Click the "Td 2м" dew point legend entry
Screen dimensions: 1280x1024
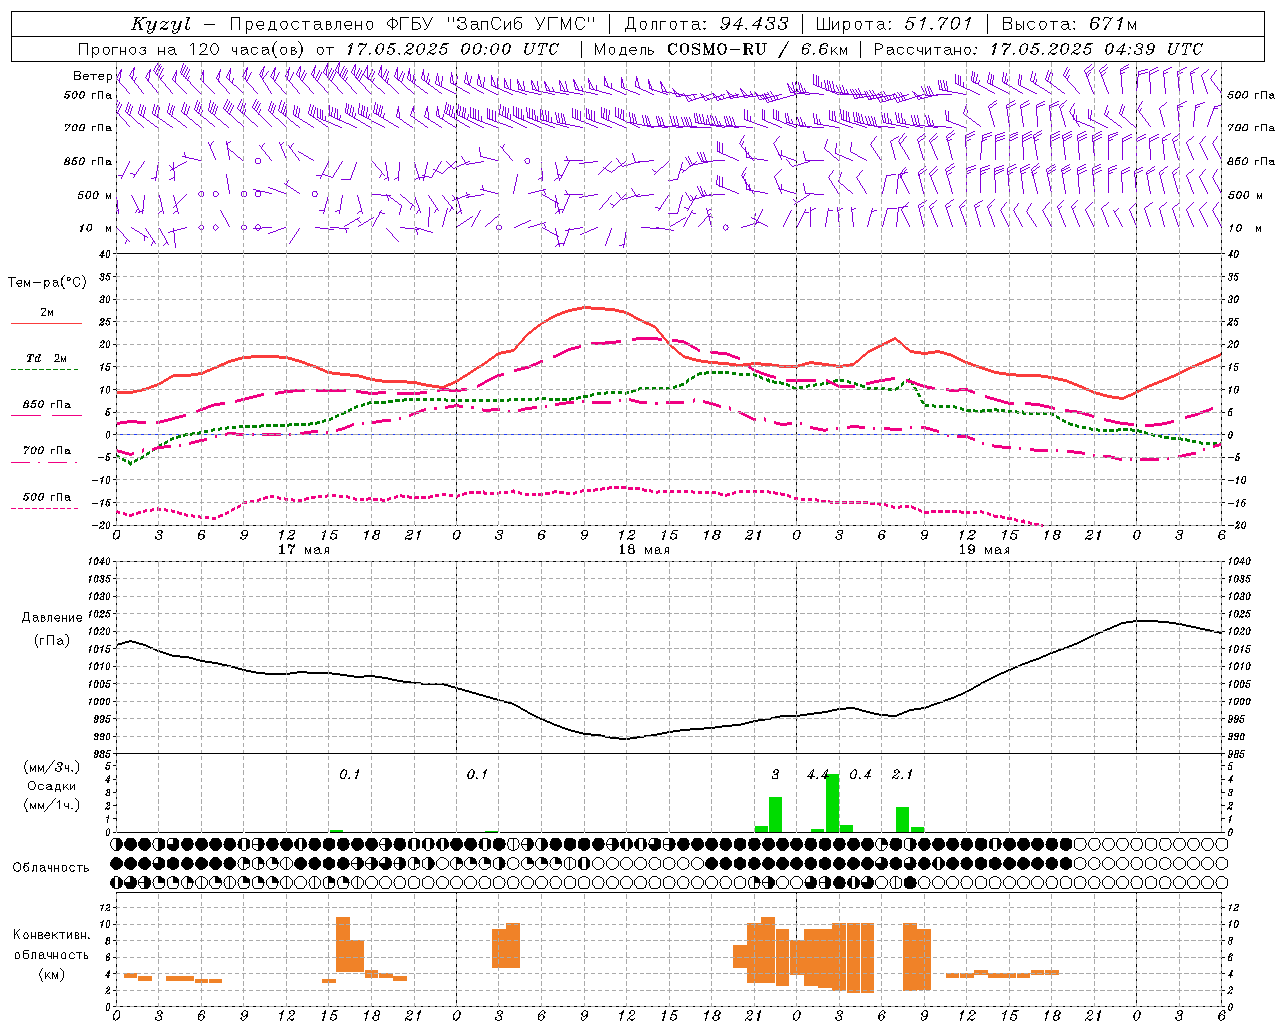[46, 358]
